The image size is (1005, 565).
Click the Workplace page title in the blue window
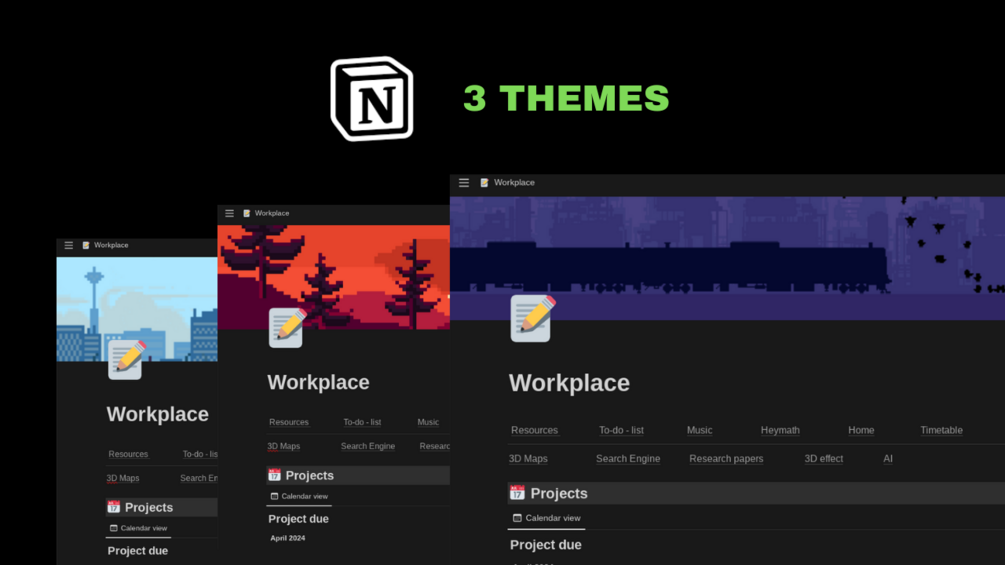point(158,414)
